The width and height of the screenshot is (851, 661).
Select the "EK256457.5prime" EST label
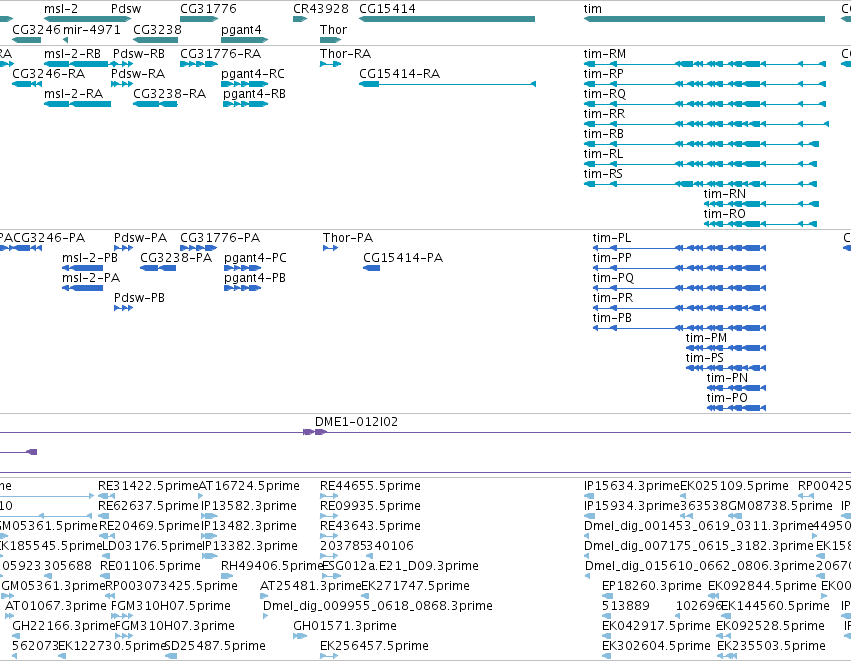[374, 646]
